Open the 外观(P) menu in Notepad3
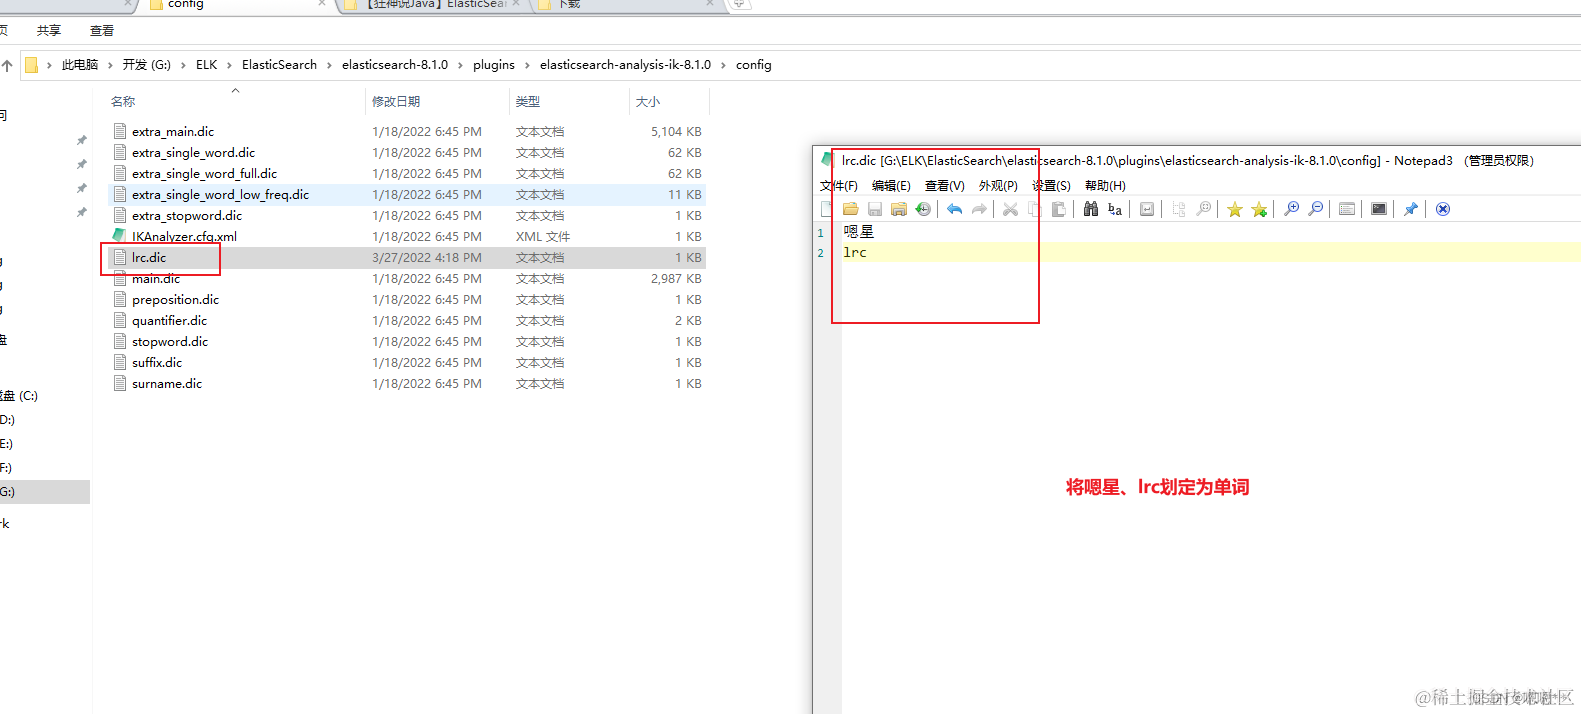Image resolution: width=1581 pixels, height=714 pixels. coord(998,186)
